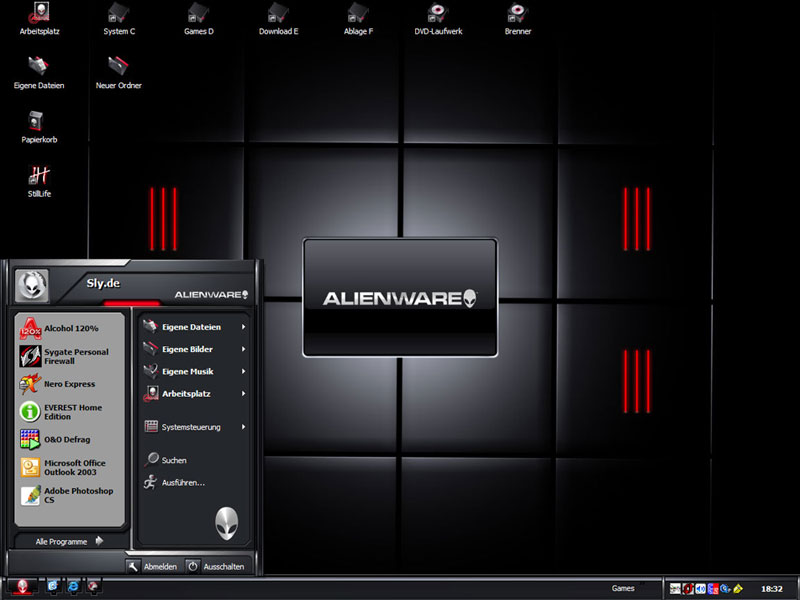Screen dimensions: 800x600
Task: Open the Download E drive shortcut
Action: point(278,19)
